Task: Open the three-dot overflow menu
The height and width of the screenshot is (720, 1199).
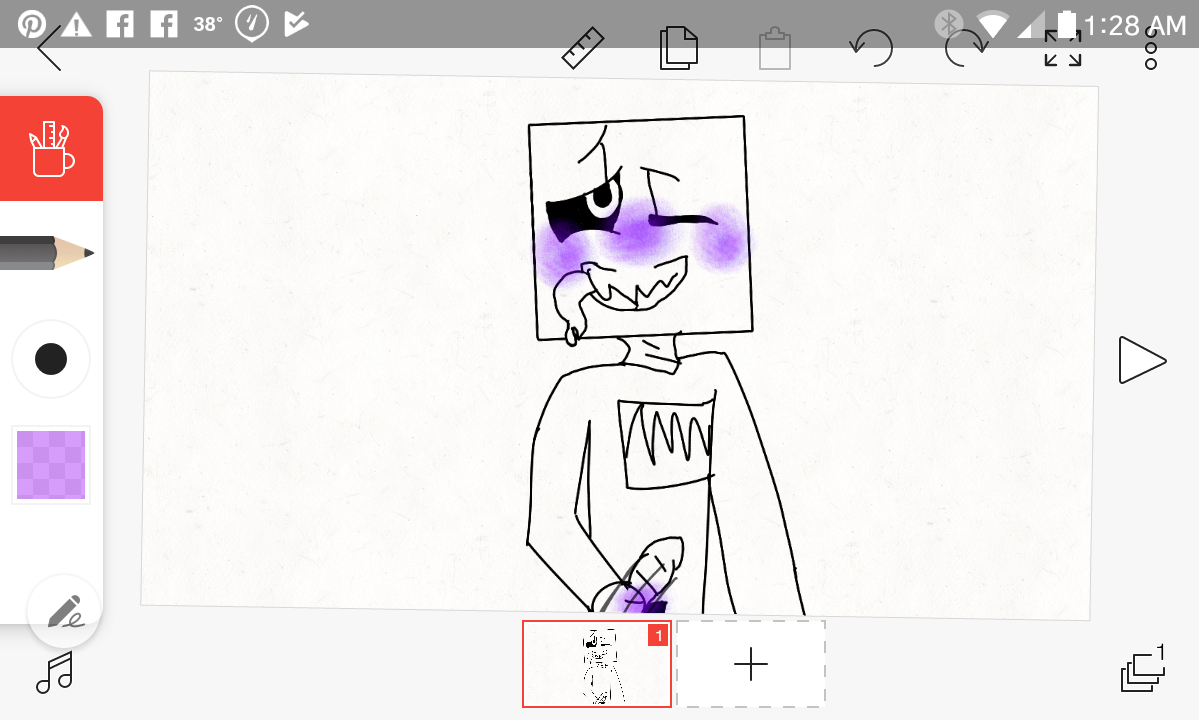Action: (1151, 48)
